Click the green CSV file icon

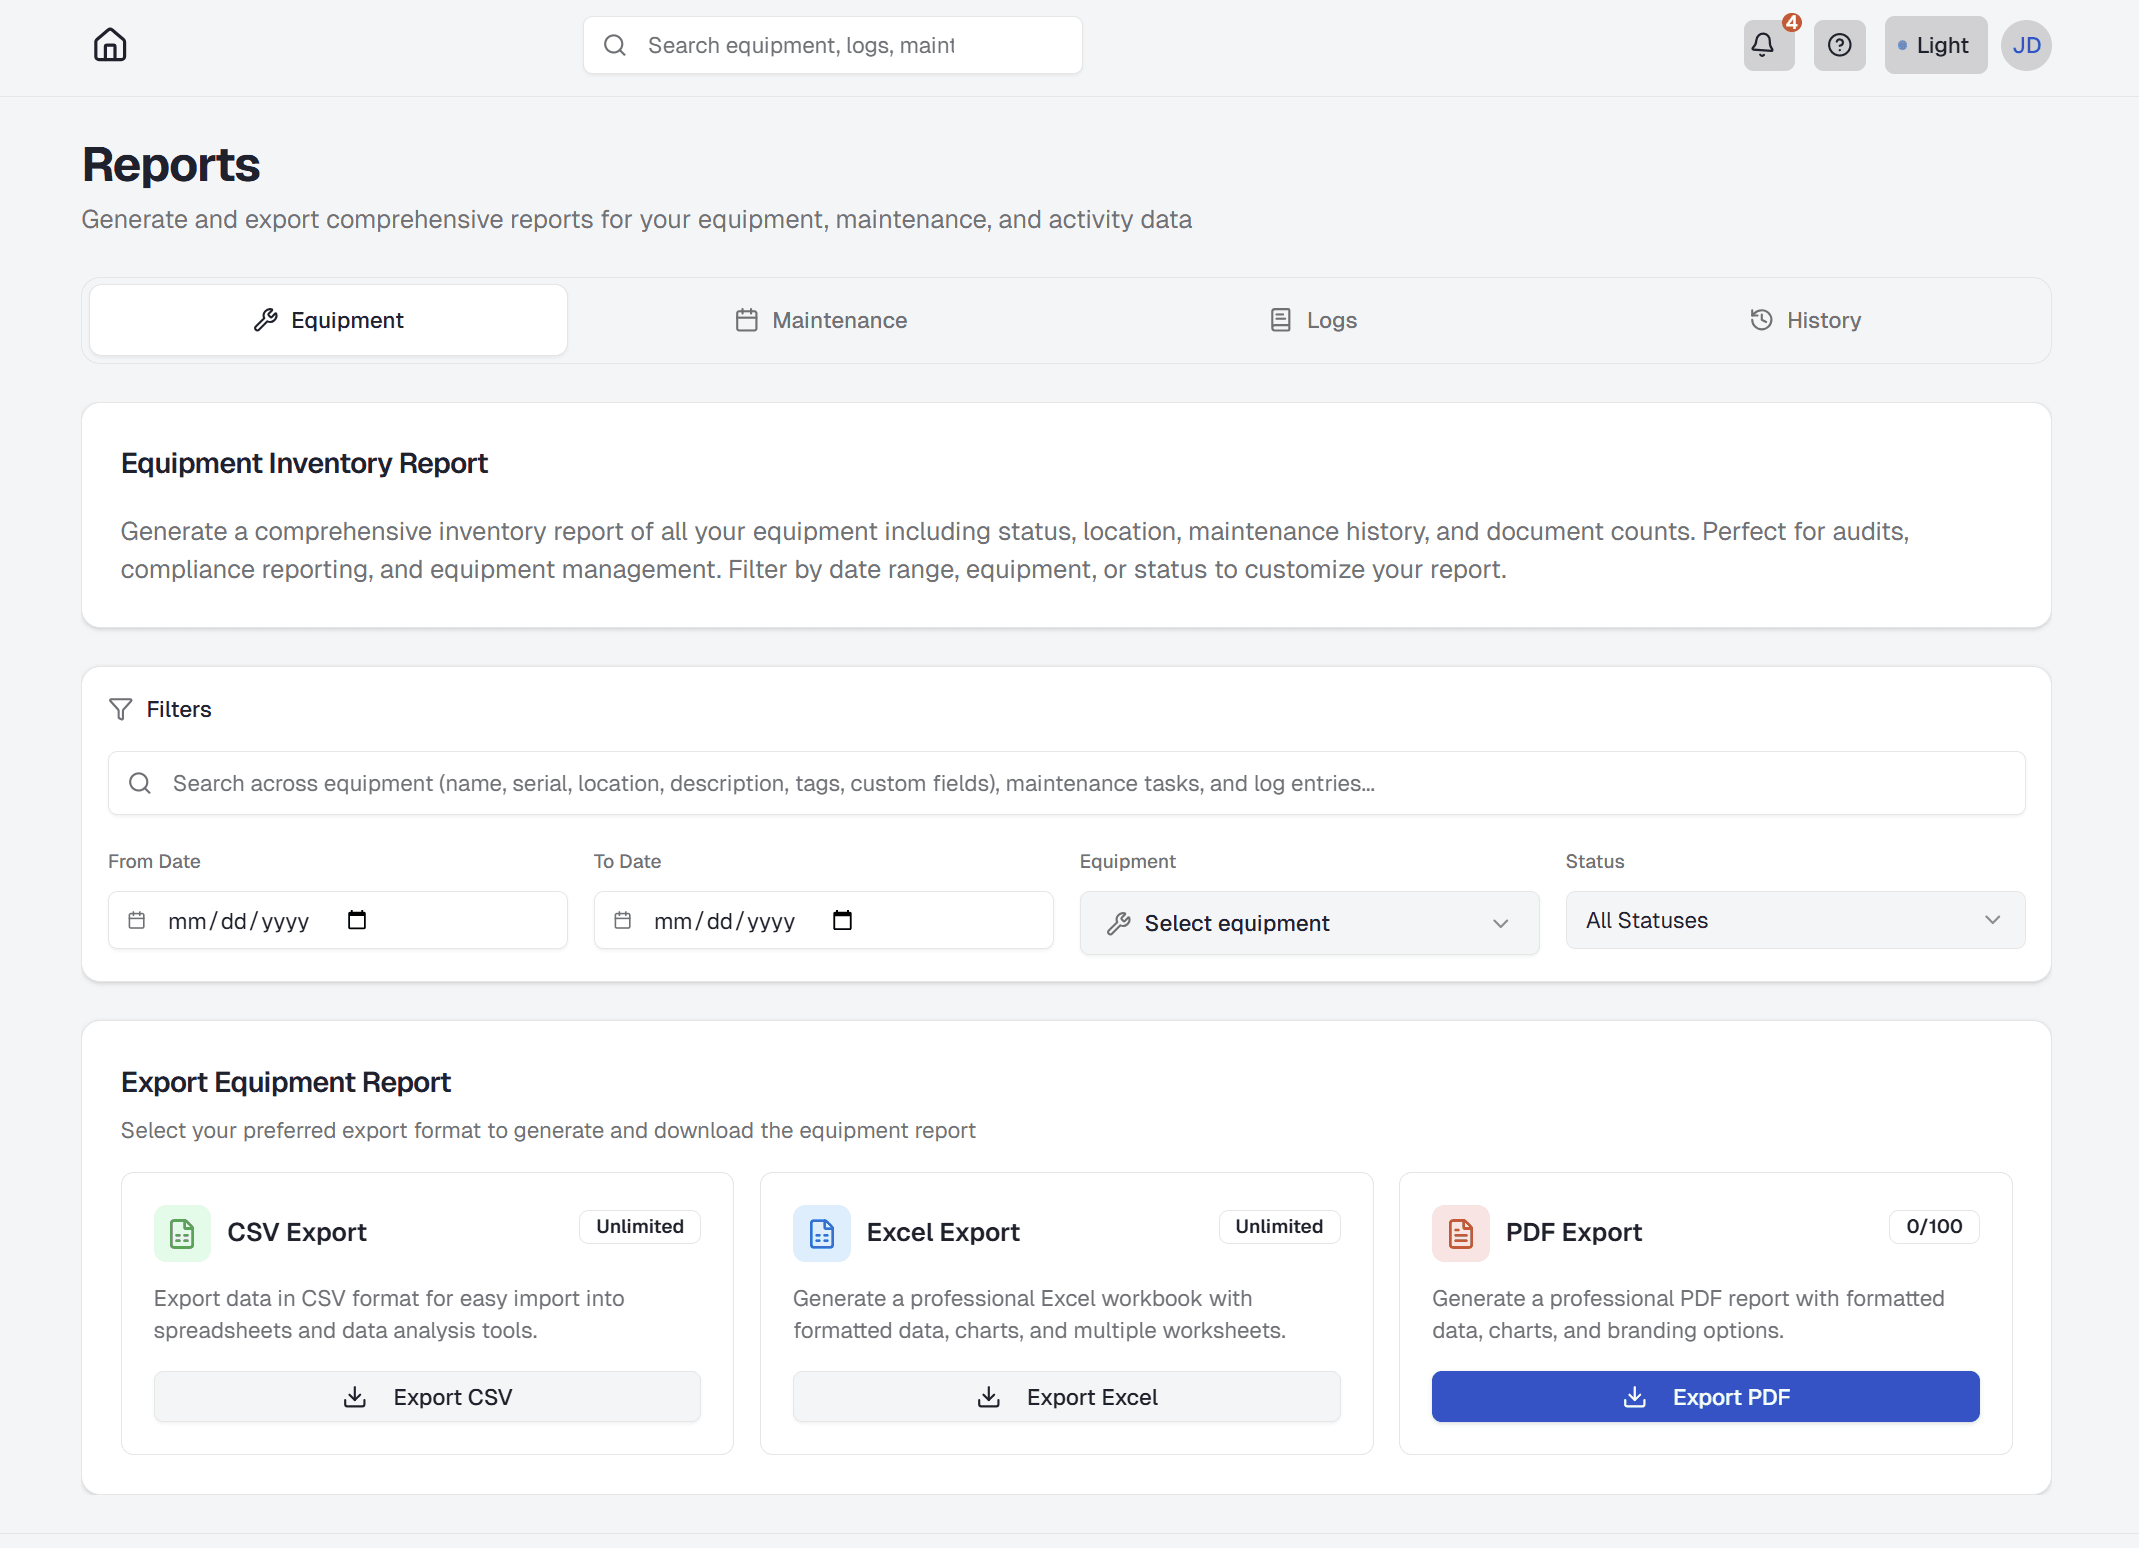182,1233
